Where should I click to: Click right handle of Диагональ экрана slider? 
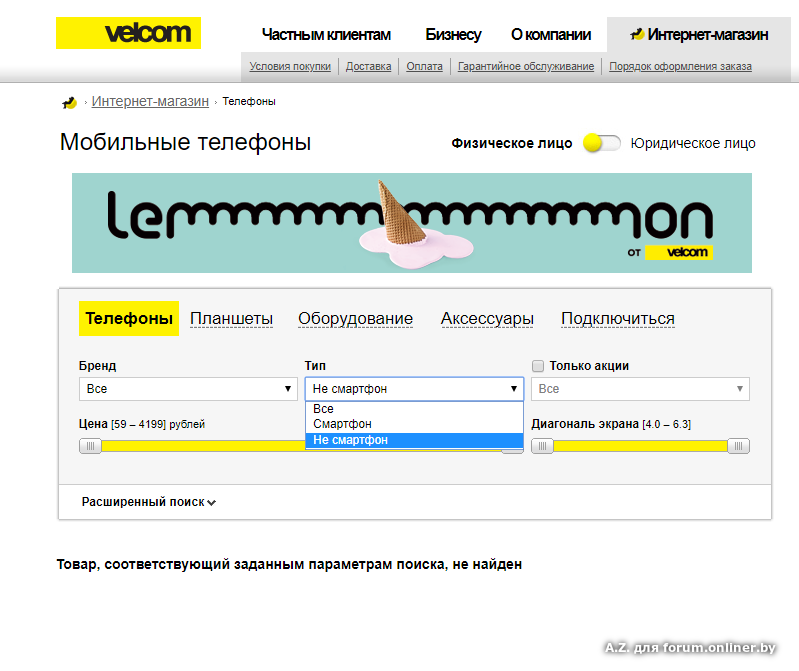[738, 446]
